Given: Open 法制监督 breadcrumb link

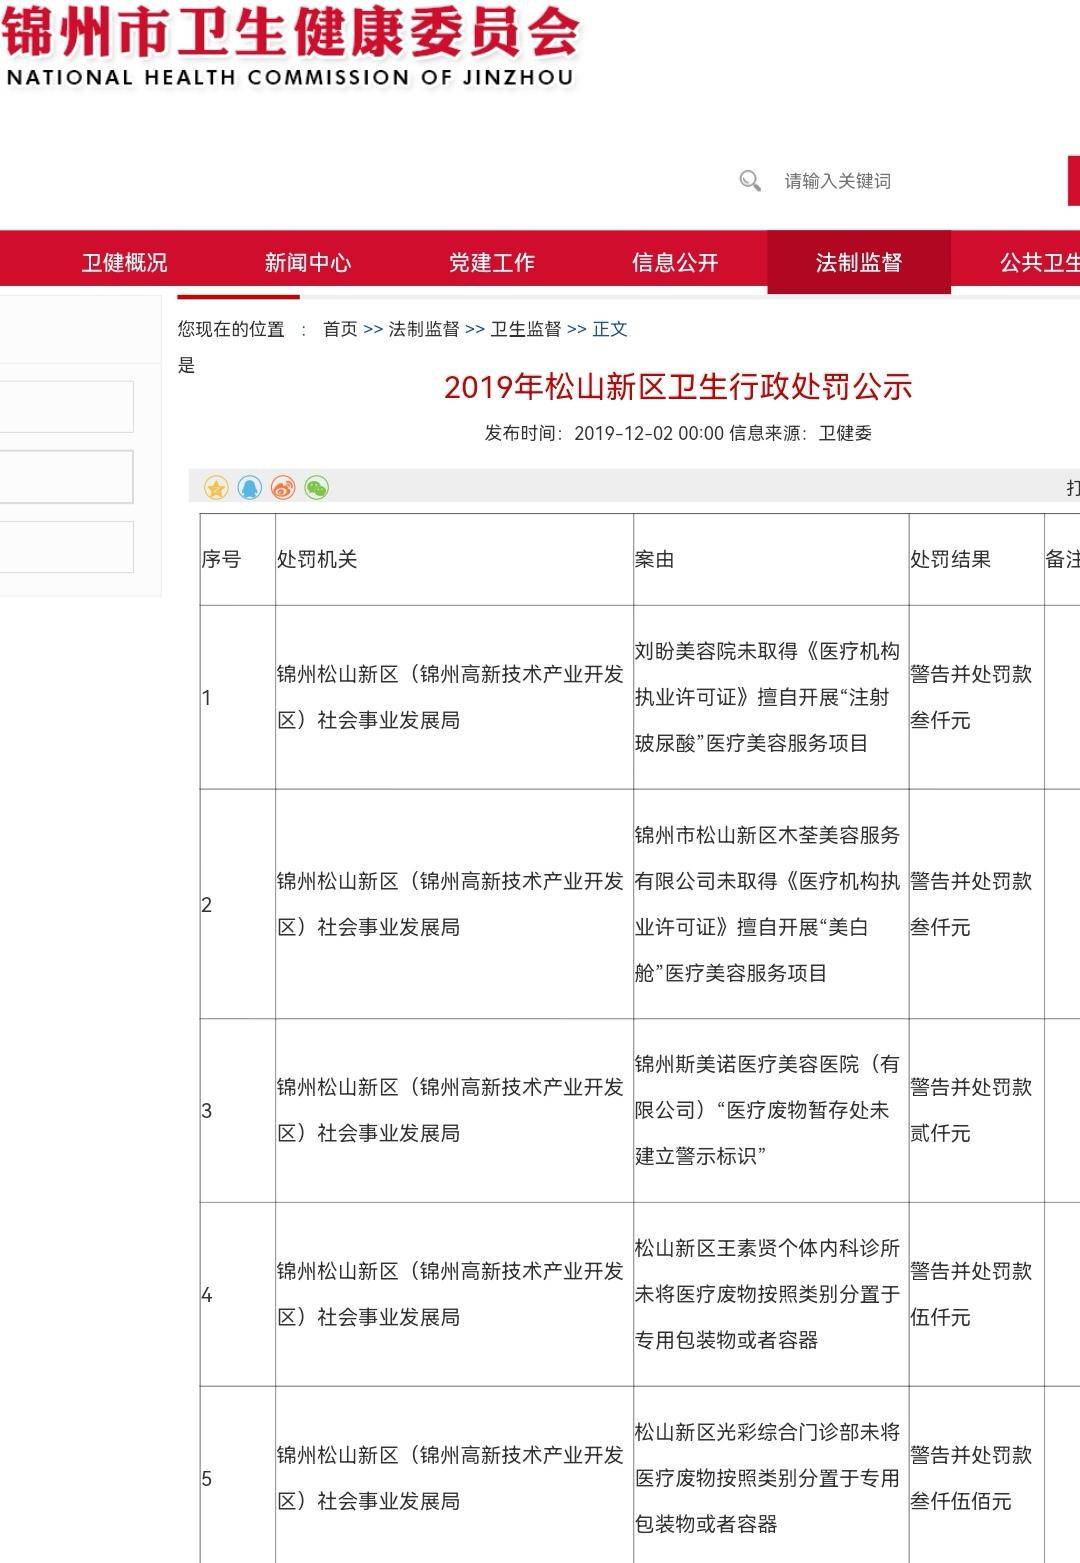Looking at the screenshot, I should pyautogui.click(x=424, y=329).
